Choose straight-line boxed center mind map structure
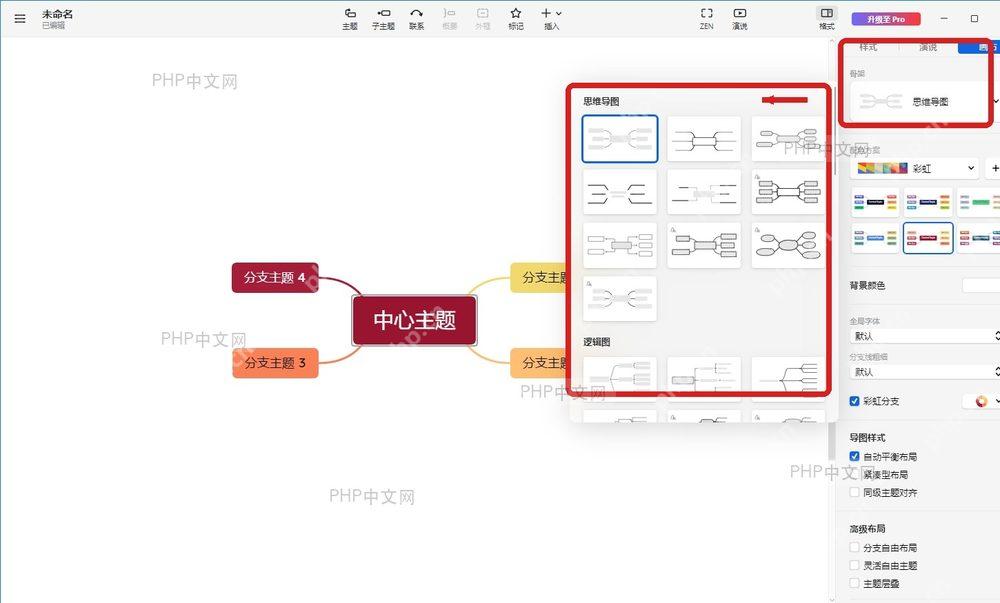This screenshot has height=603, width=1000. pyautogui.click(x=704, y=138)
